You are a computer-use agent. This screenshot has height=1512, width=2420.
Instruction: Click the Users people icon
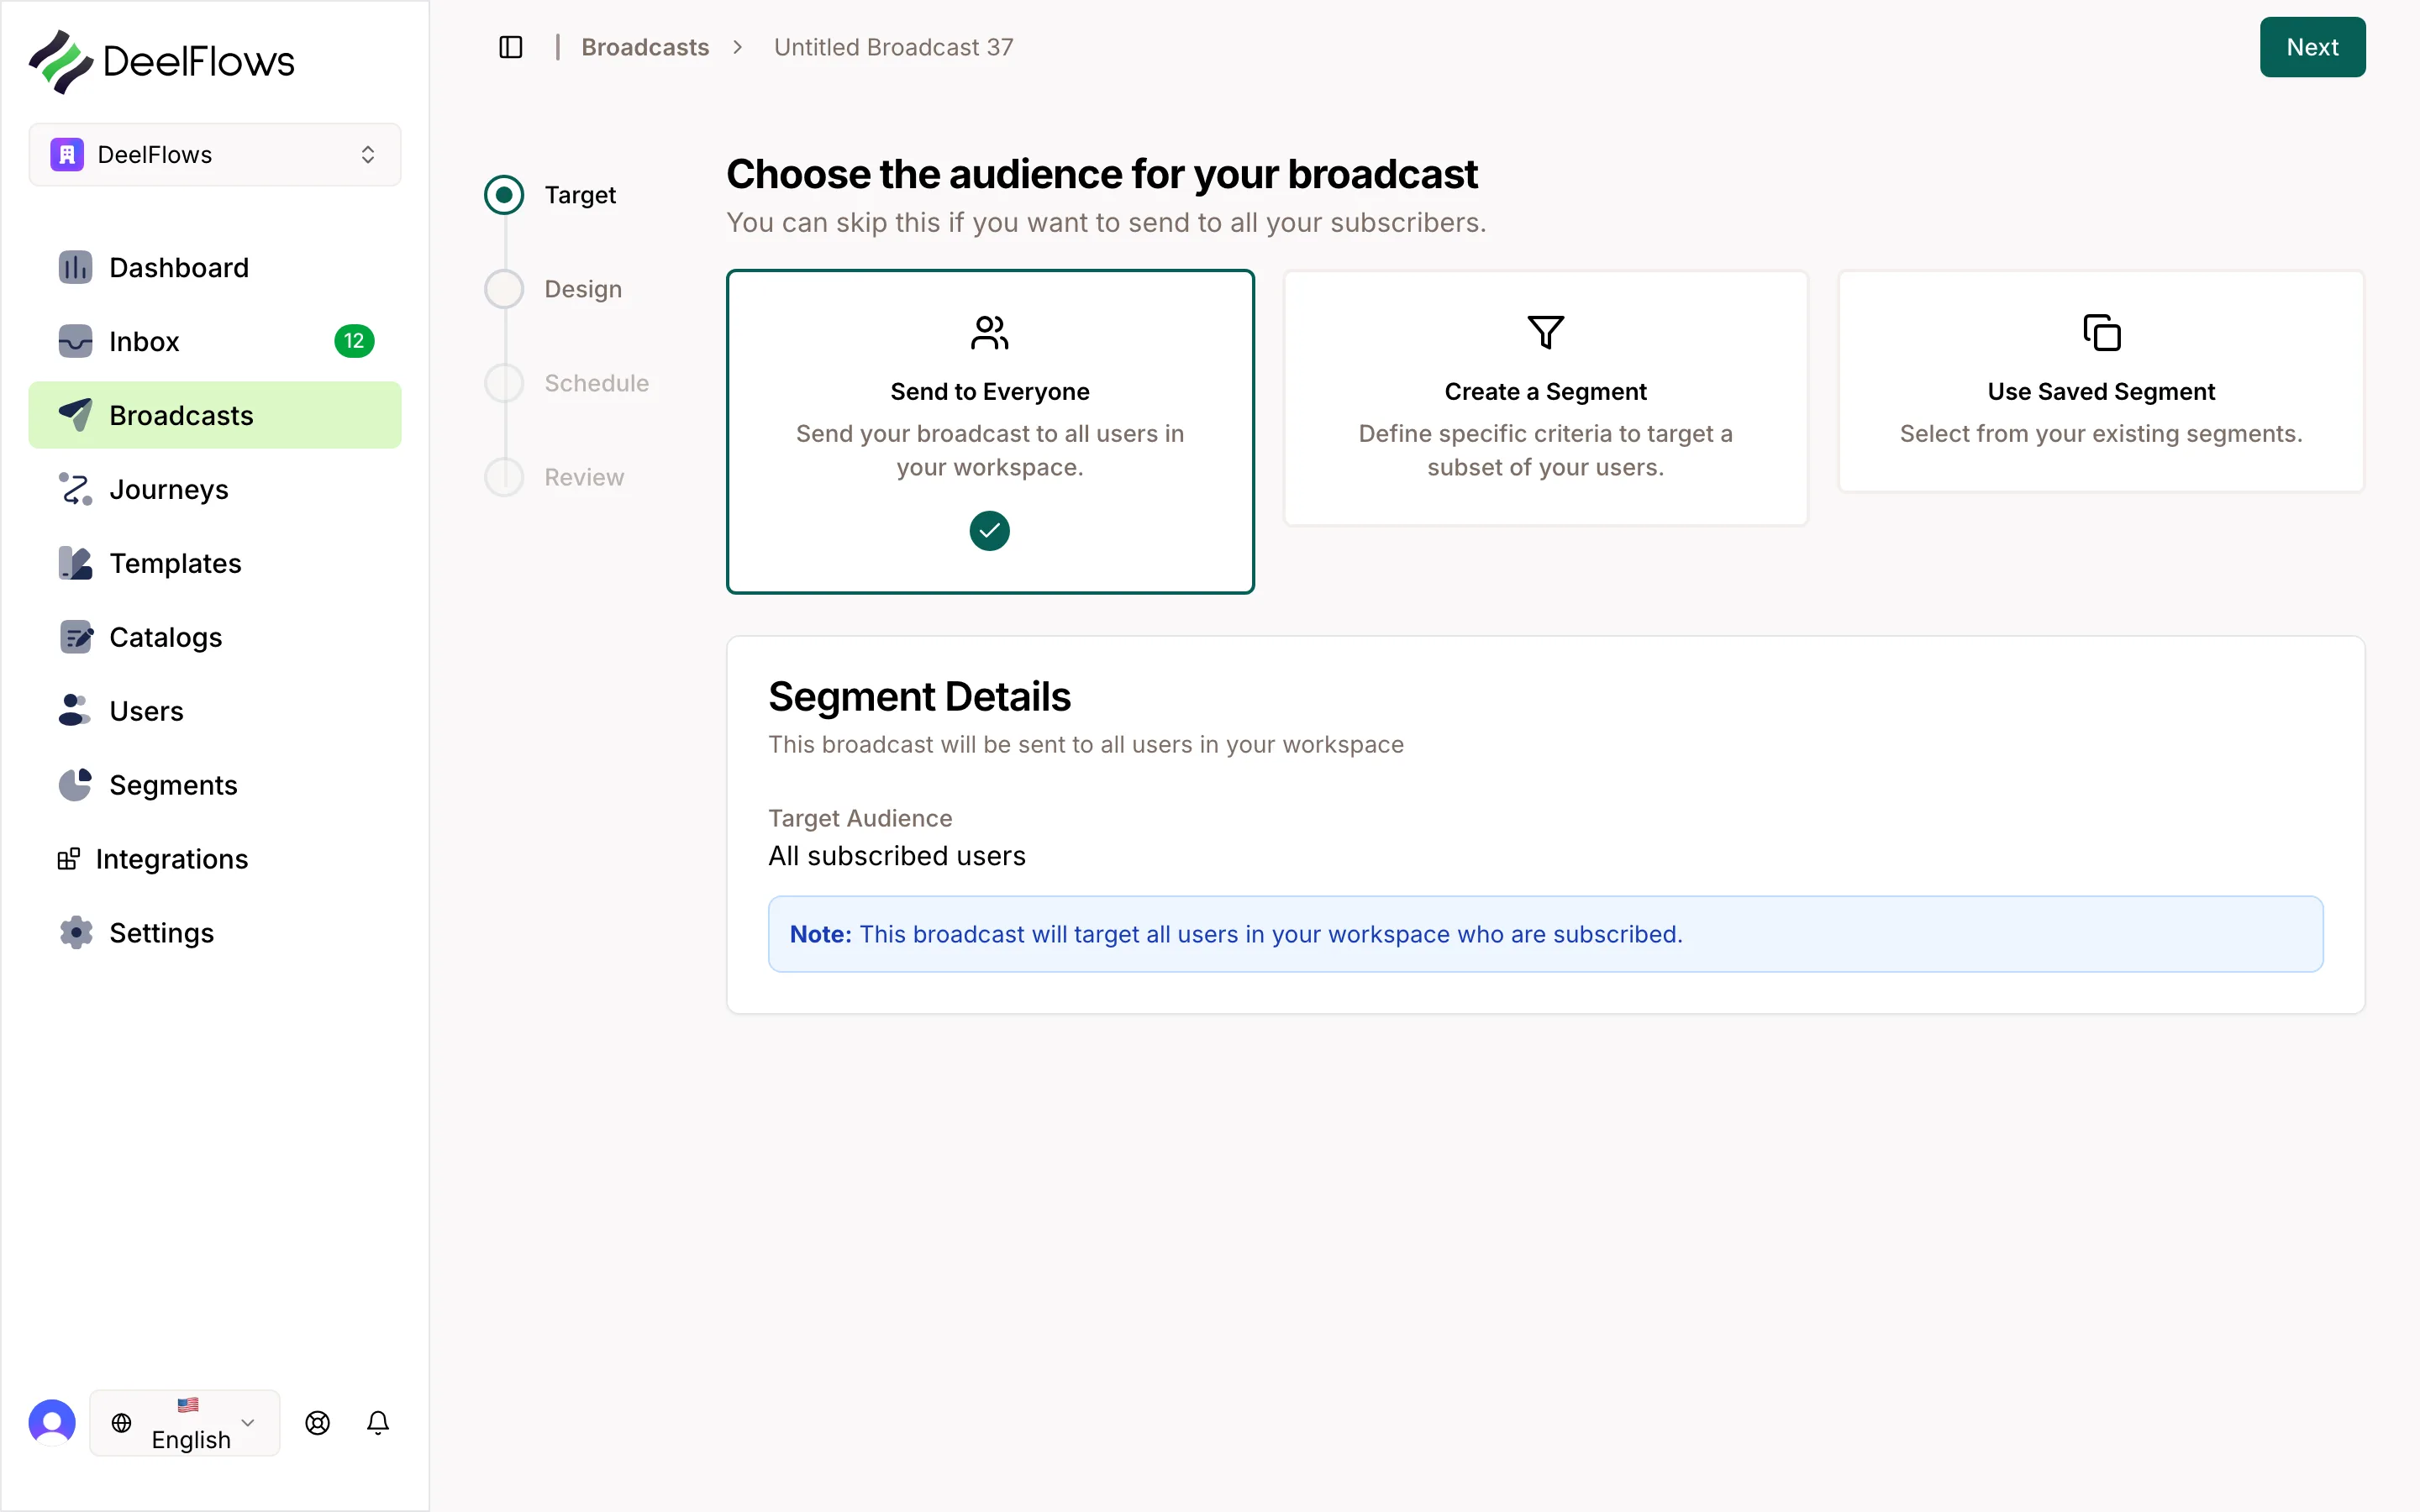75,711
